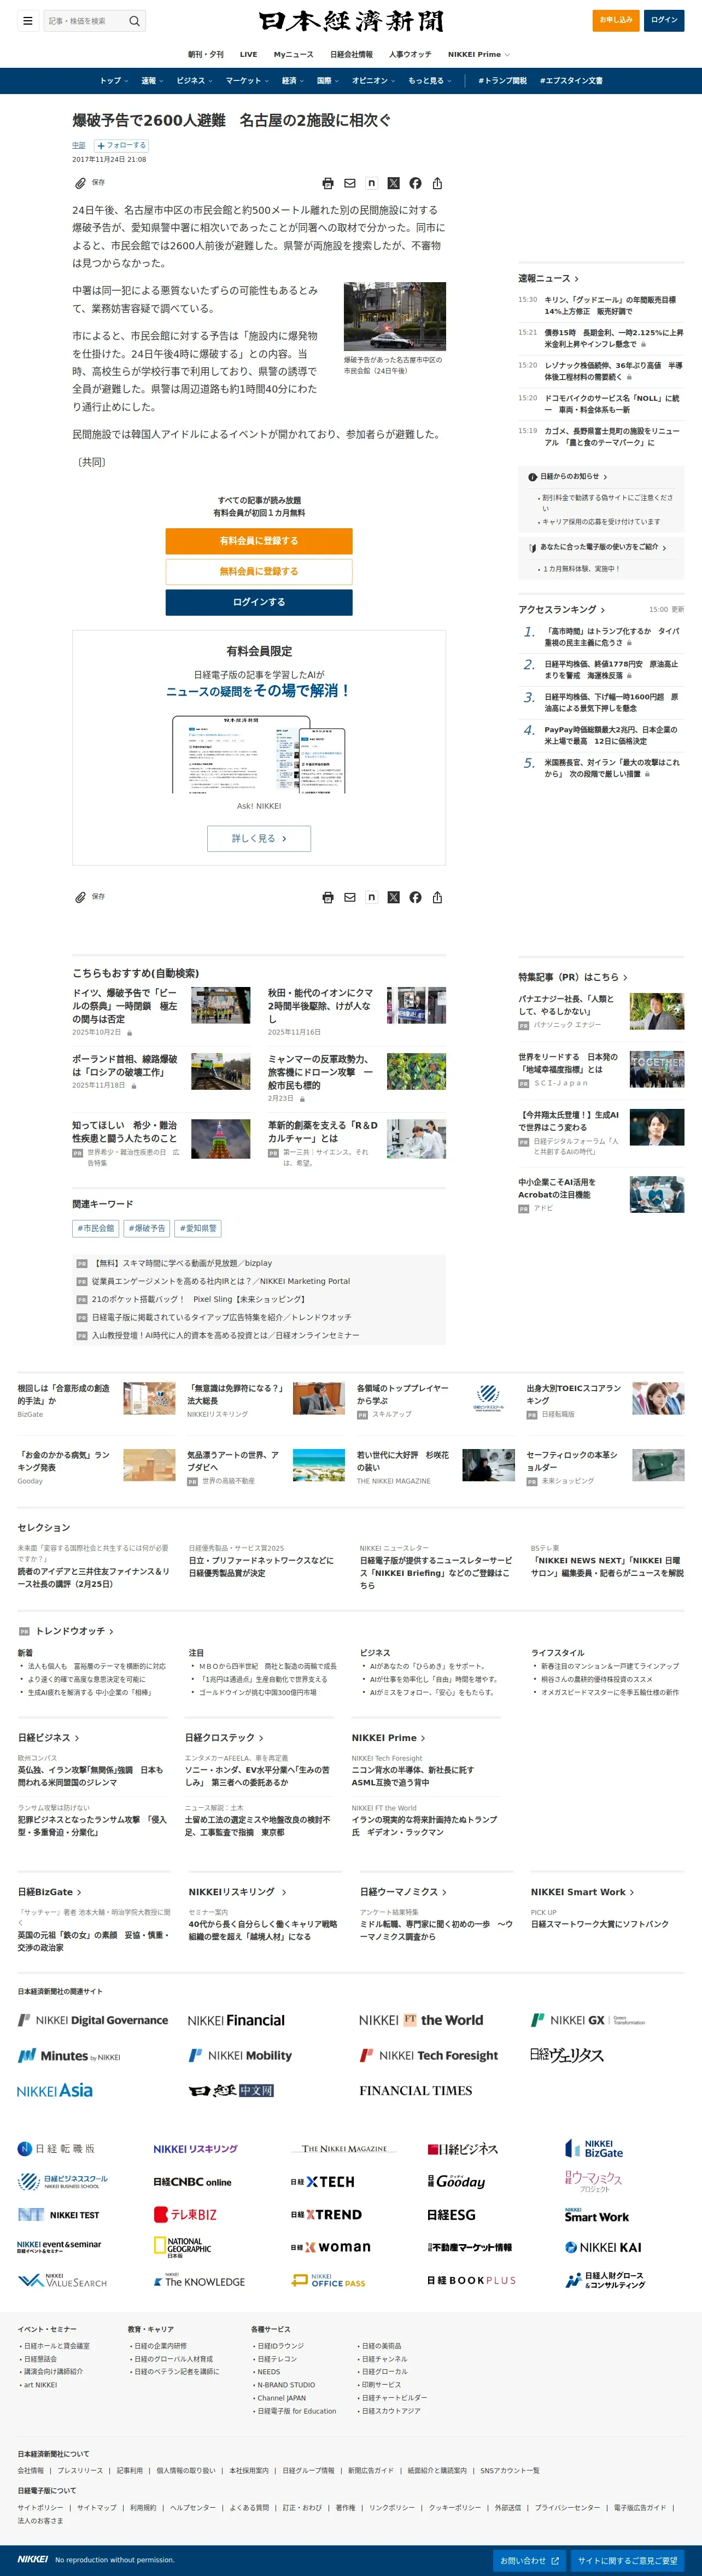
Task: Open the 朝刊・夕刊 menu item
Action: pos(206,55)
